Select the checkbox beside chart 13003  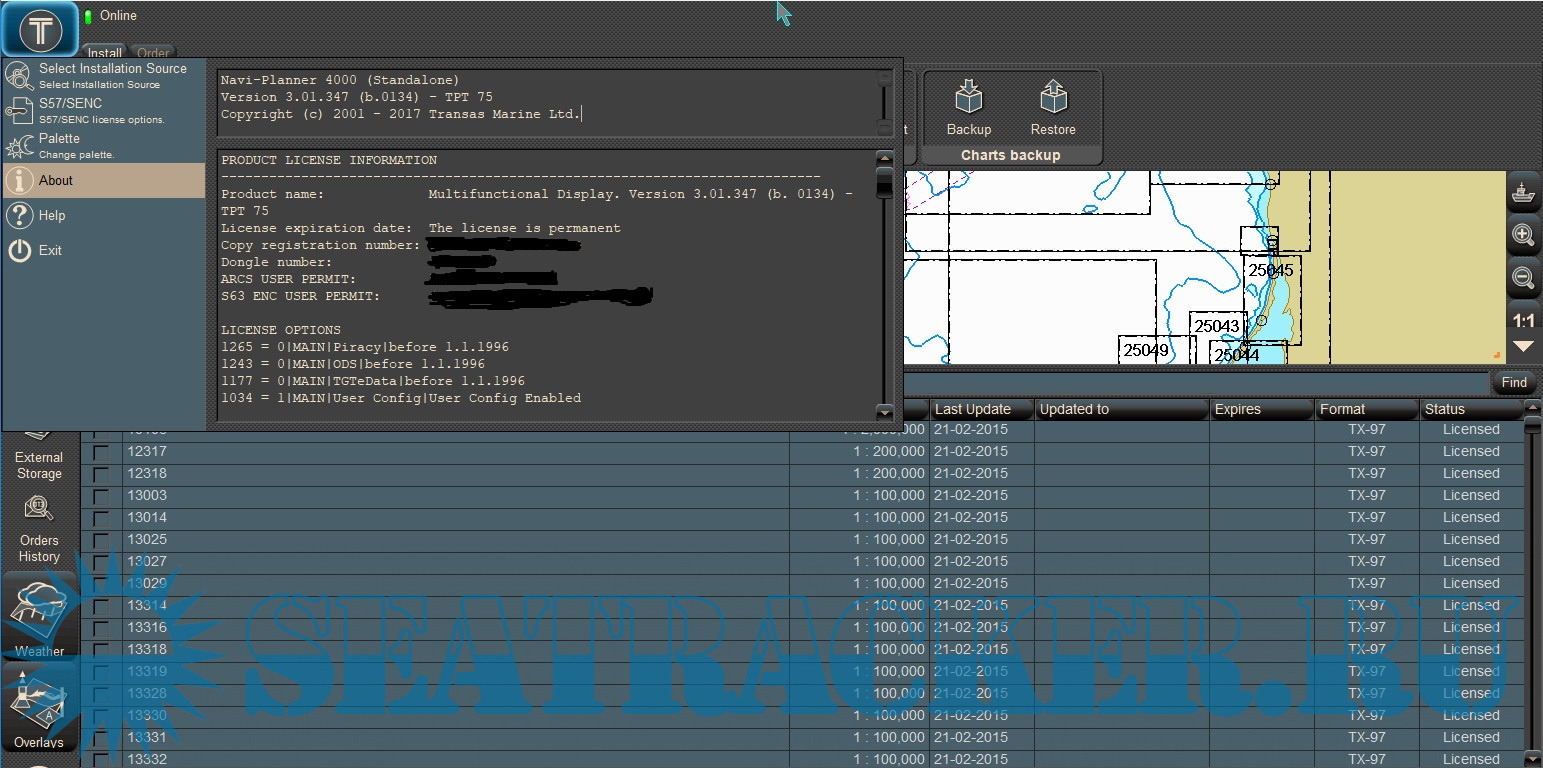101,496
